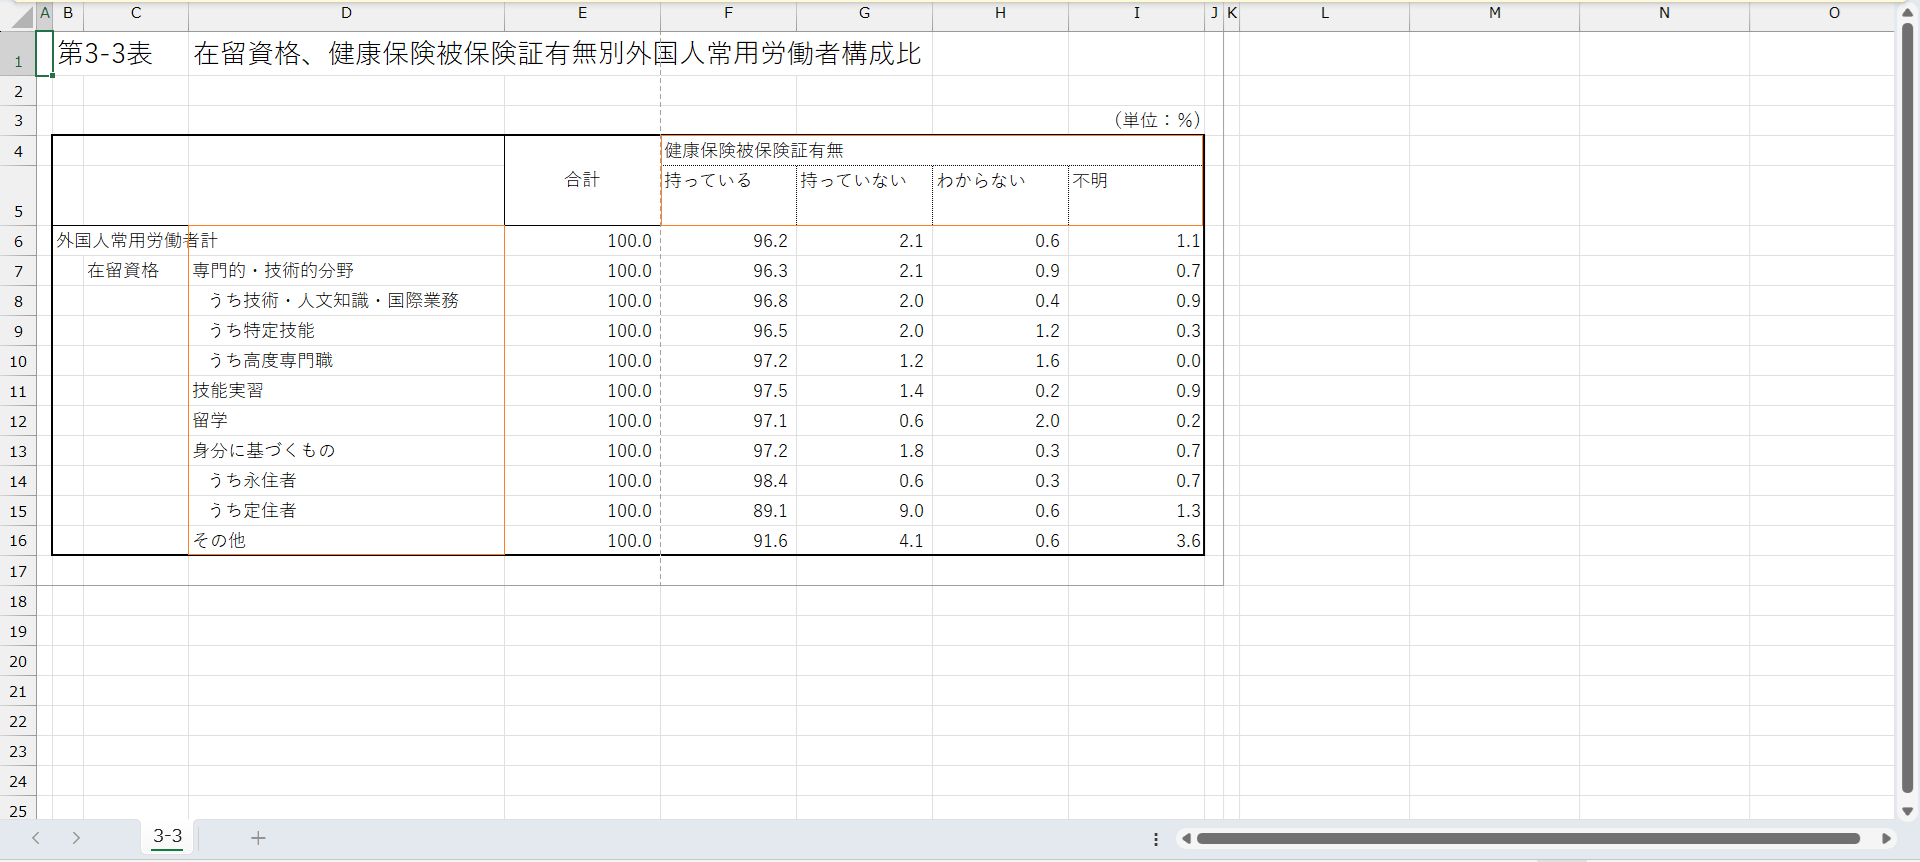This screenshot has height=862, width=1920.
Task: Click the Select All corner triangle
Action: [x=20, y=16]
